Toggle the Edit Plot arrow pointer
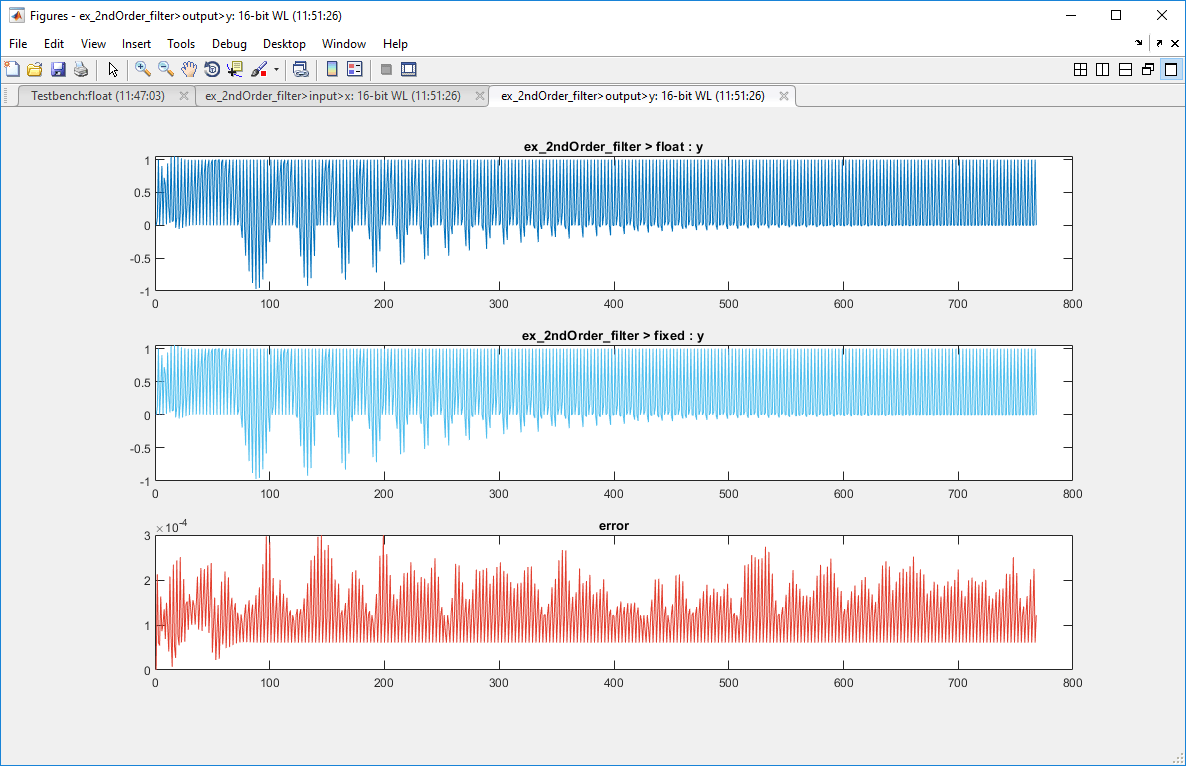Image resolution: width=1186 pixels, height=766 pixels. pyautogui.click(x=113, y=69)
